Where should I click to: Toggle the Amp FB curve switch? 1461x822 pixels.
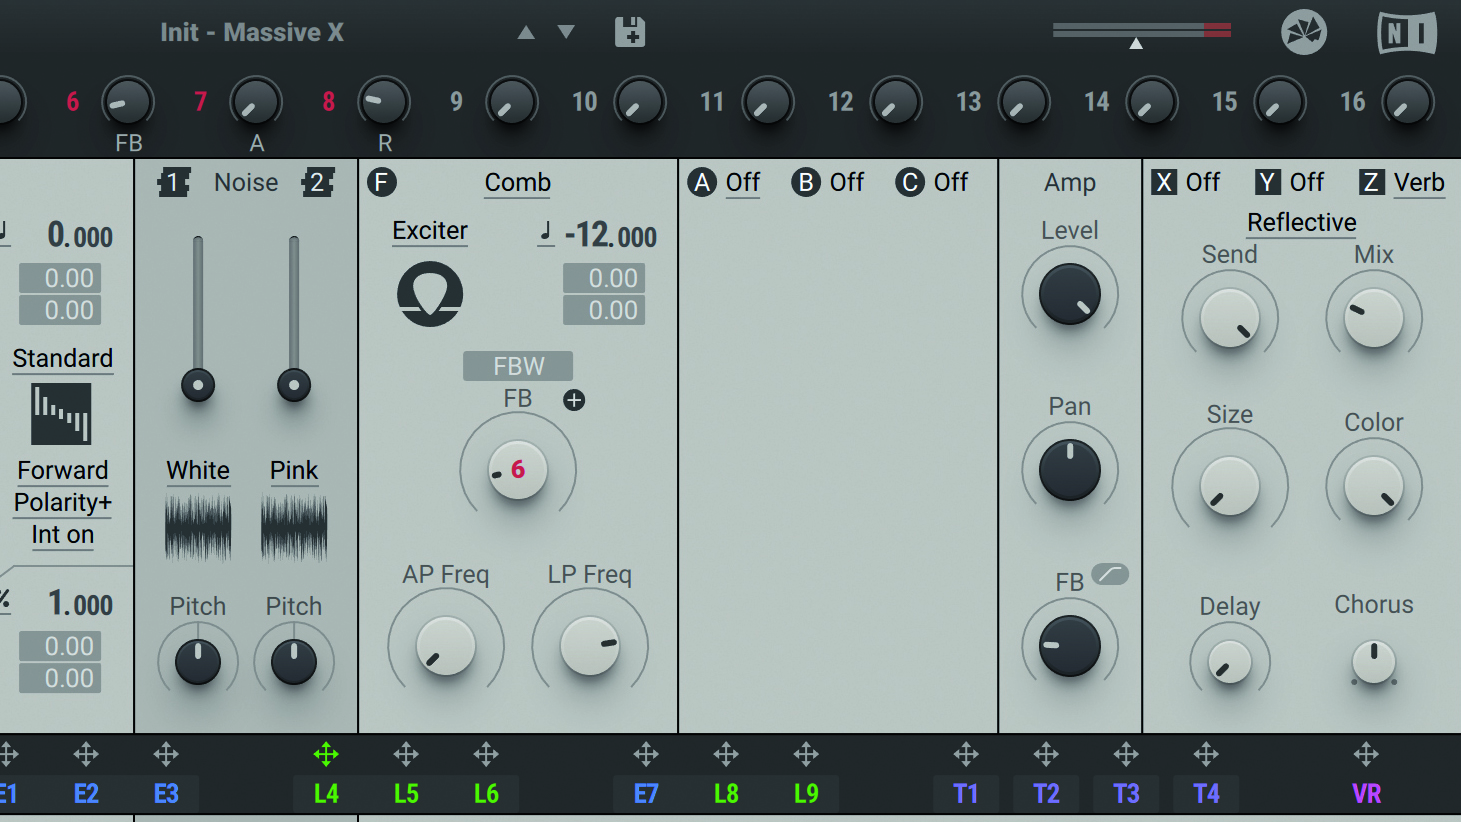1110,574
